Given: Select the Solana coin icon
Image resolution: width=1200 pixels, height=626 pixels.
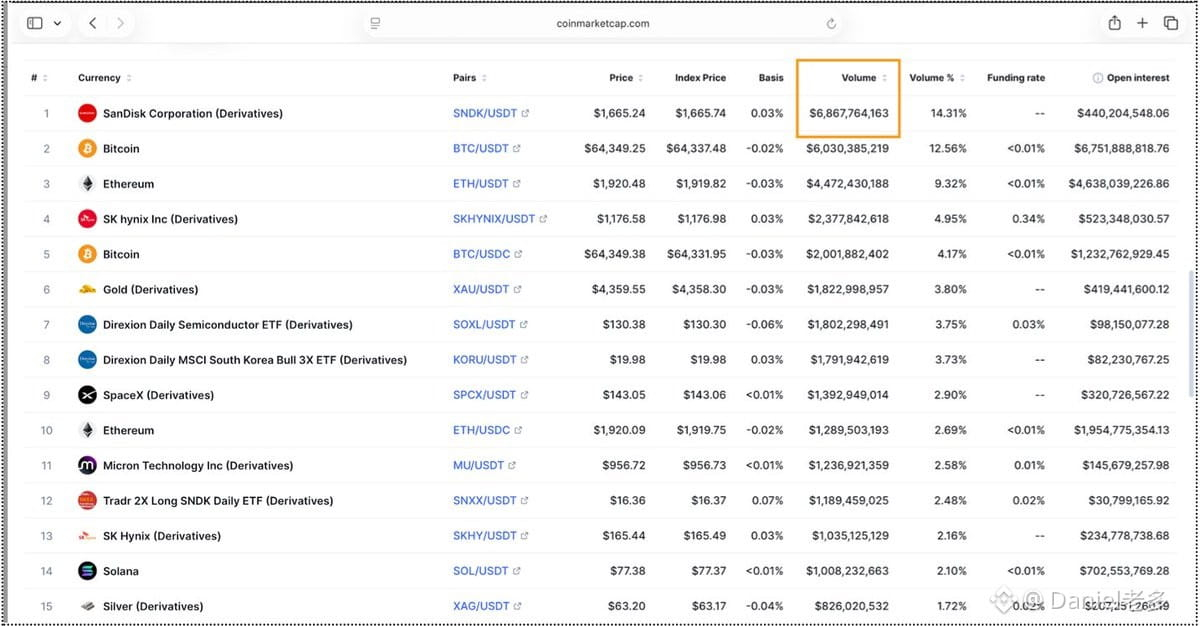Looking at the screenshot, I should [87, 571].
